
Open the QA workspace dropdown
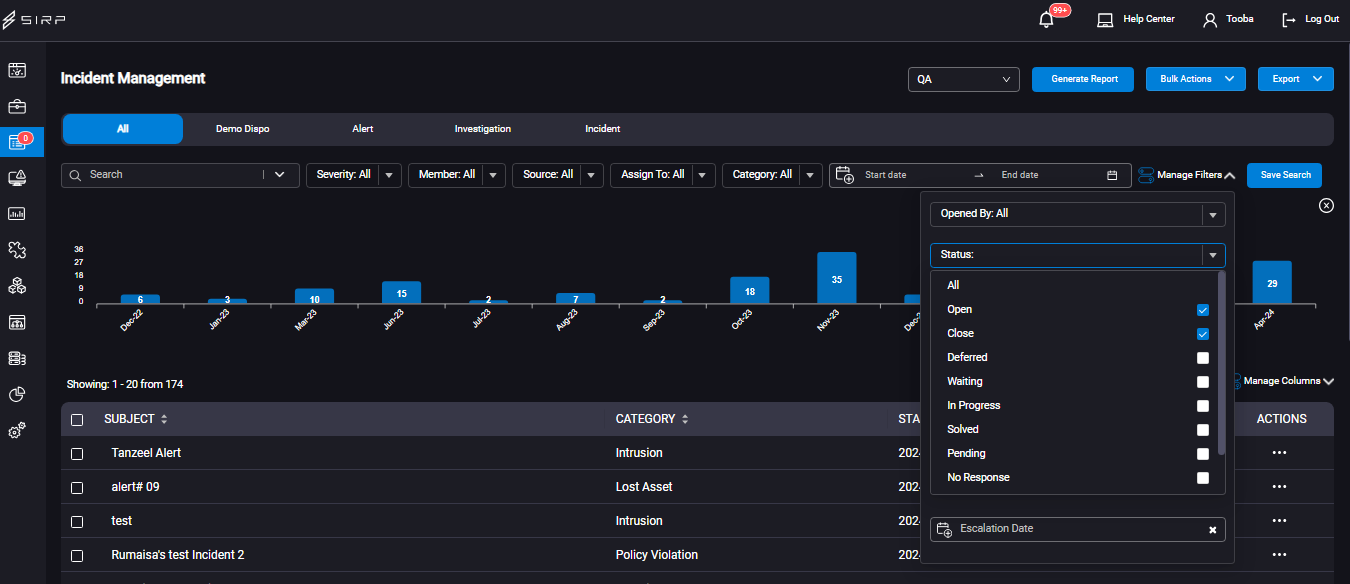point(963,79)
